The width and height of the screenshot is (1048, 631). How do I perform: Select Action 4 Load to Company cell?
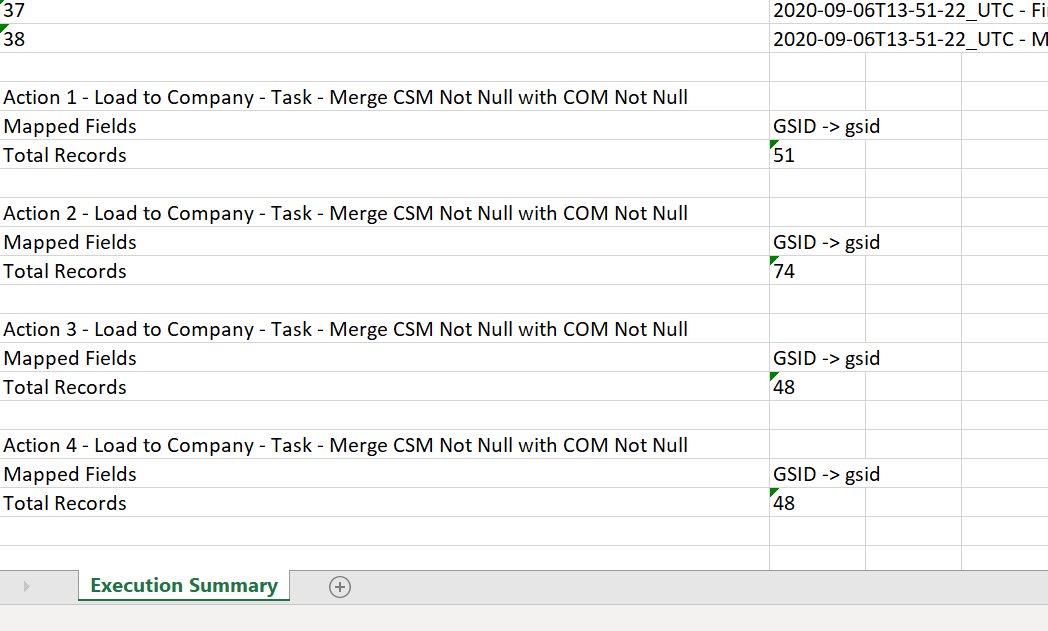[x=384, y=445]
